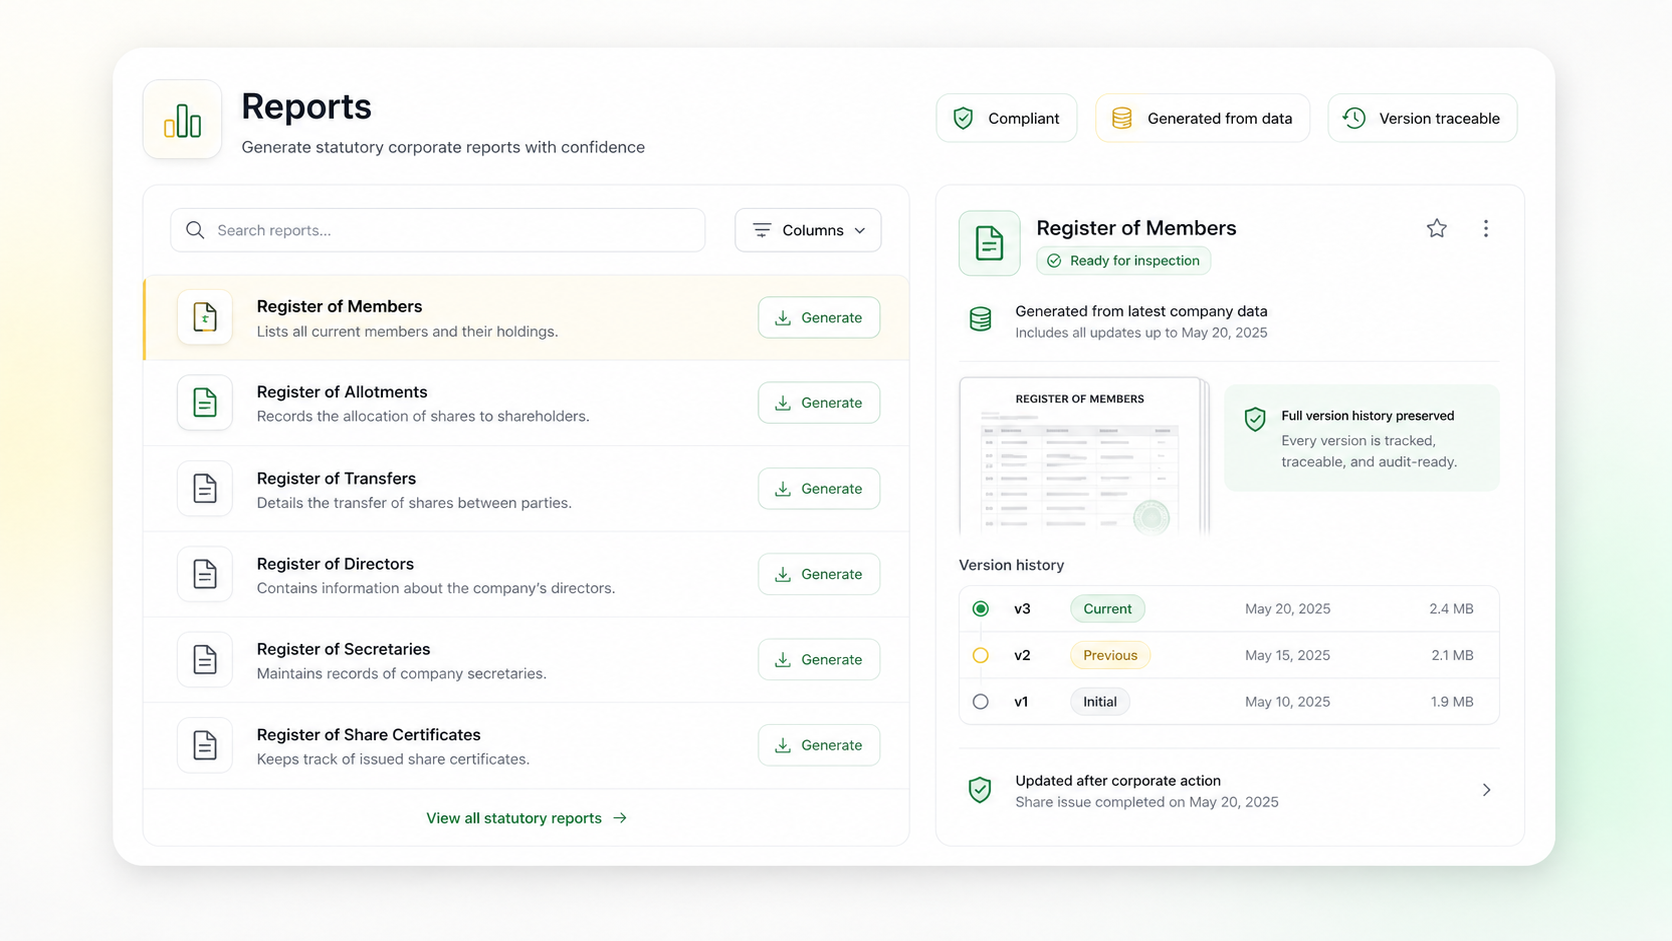The image size is (1672, 941).
Task: Expand the corporate action update details chevron
Action: (x=1486, y=790)
